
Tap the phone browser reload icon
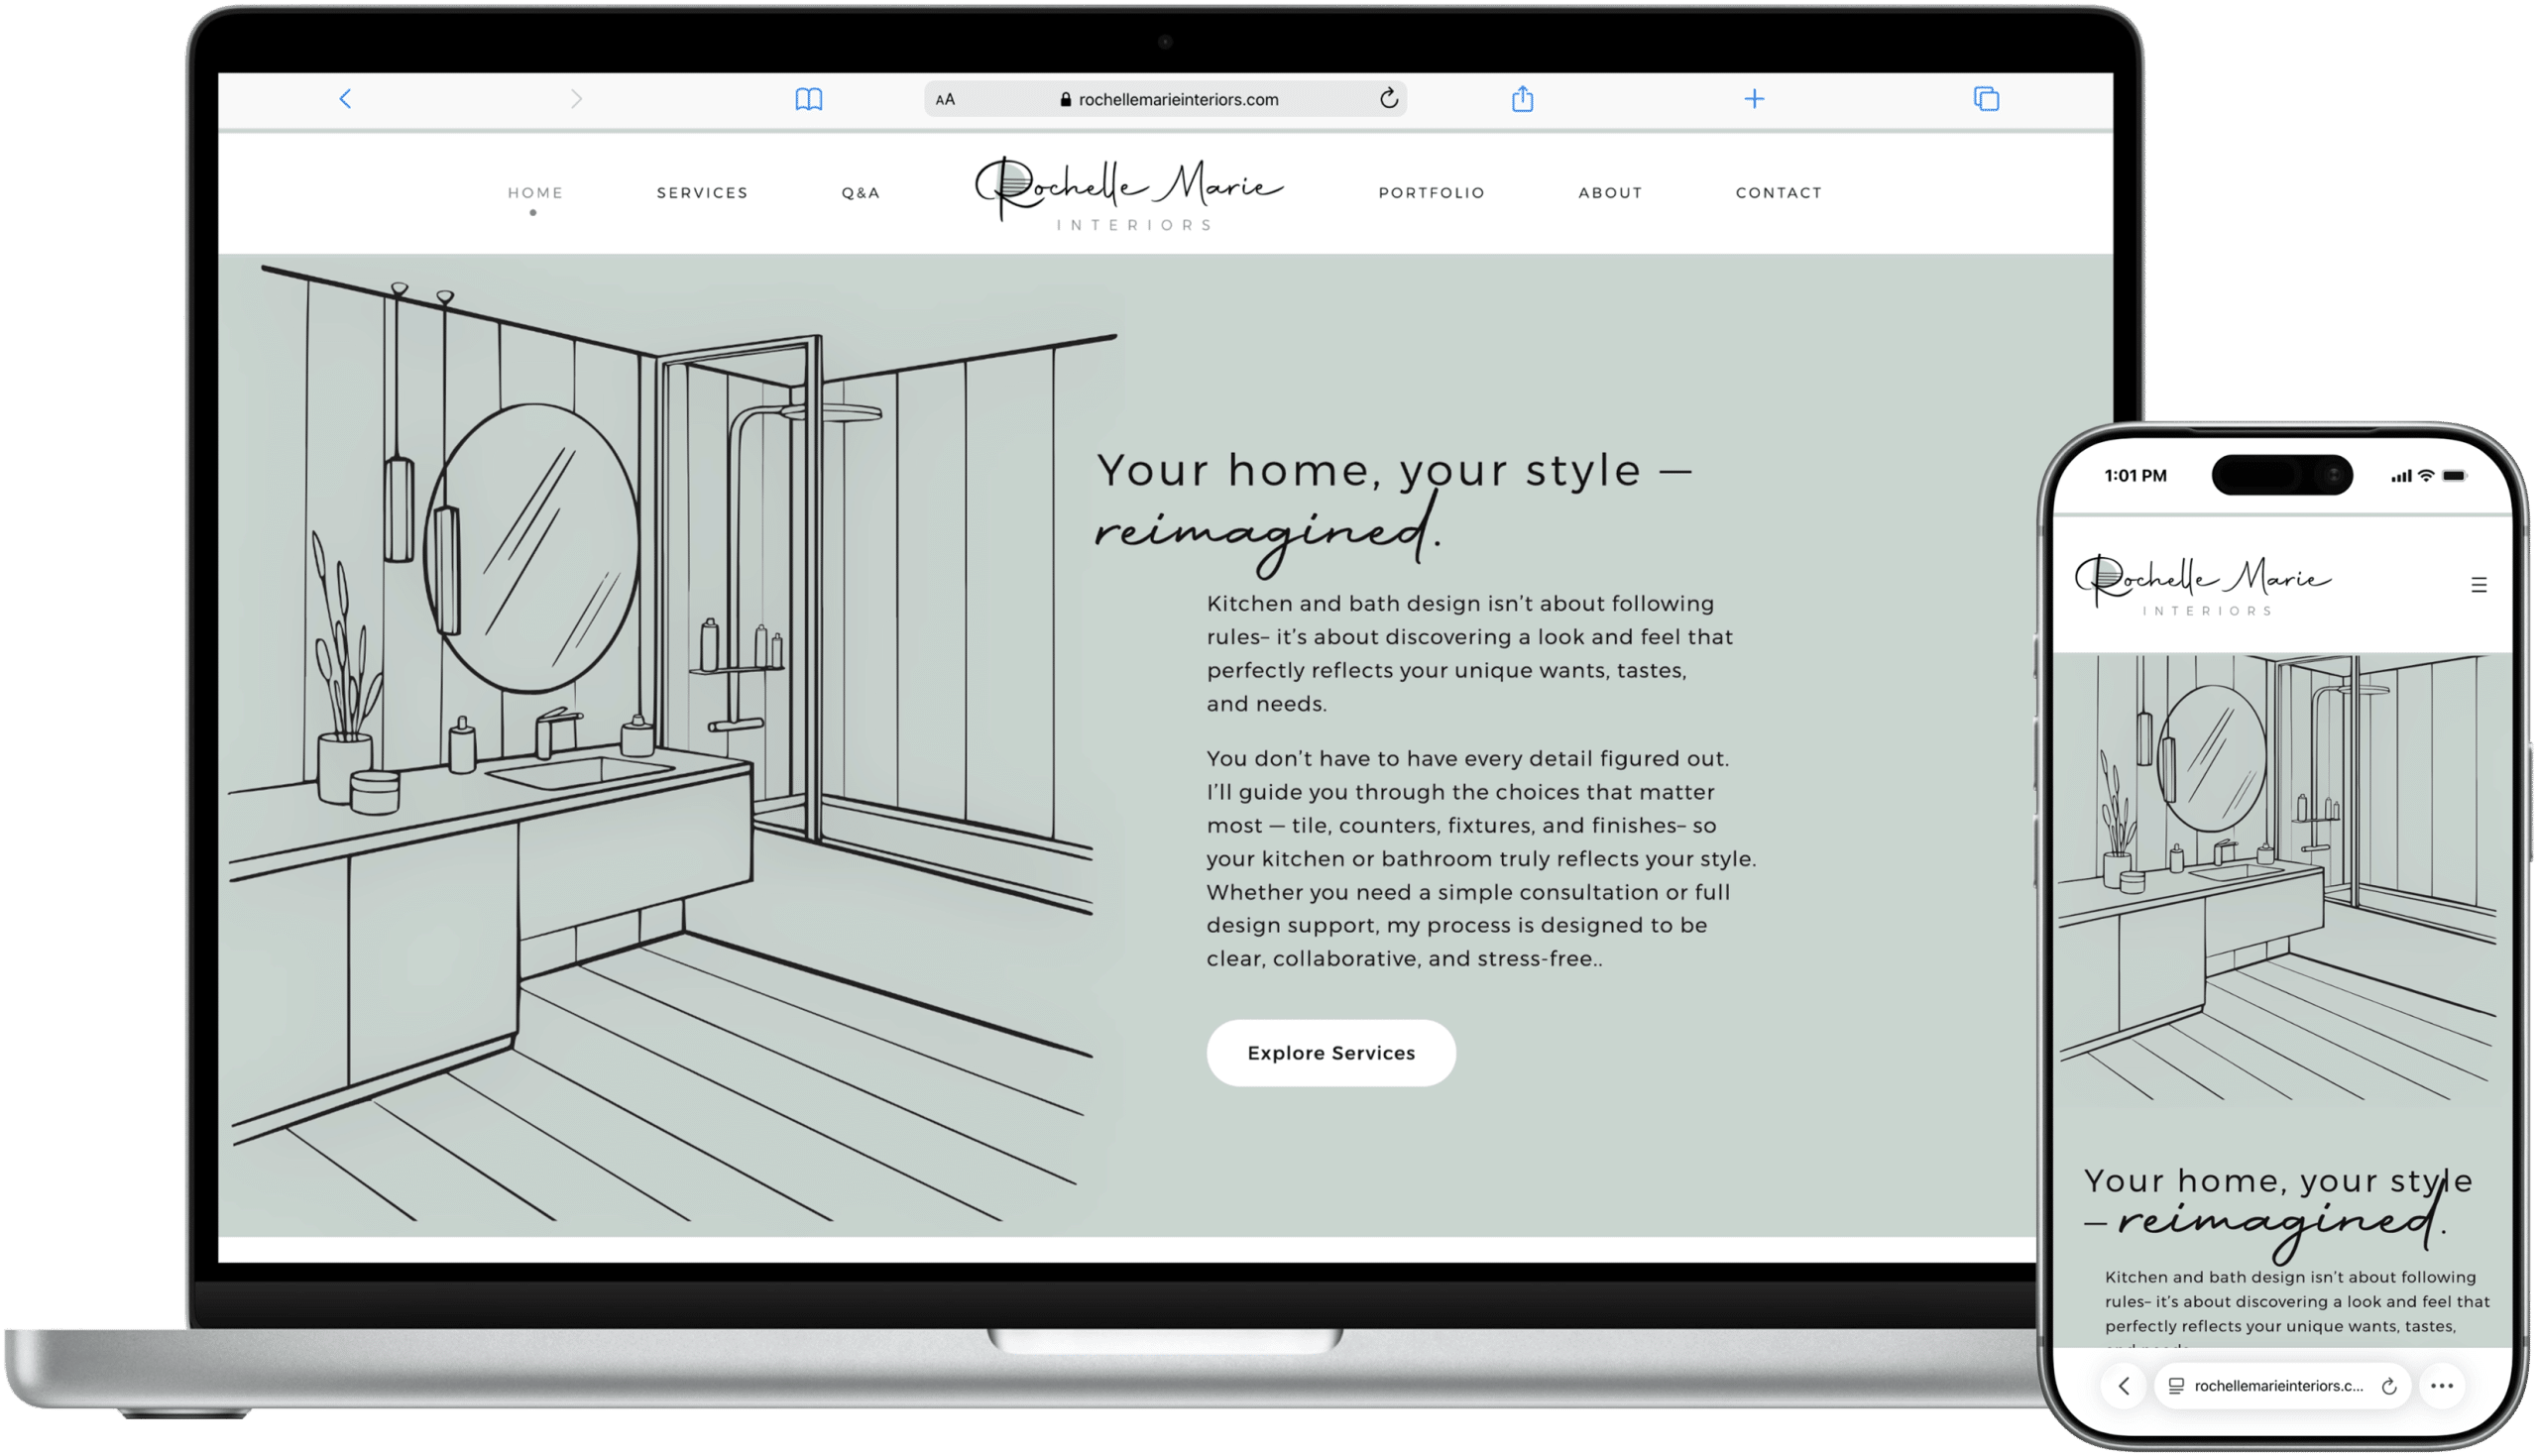(2389, 1385)
